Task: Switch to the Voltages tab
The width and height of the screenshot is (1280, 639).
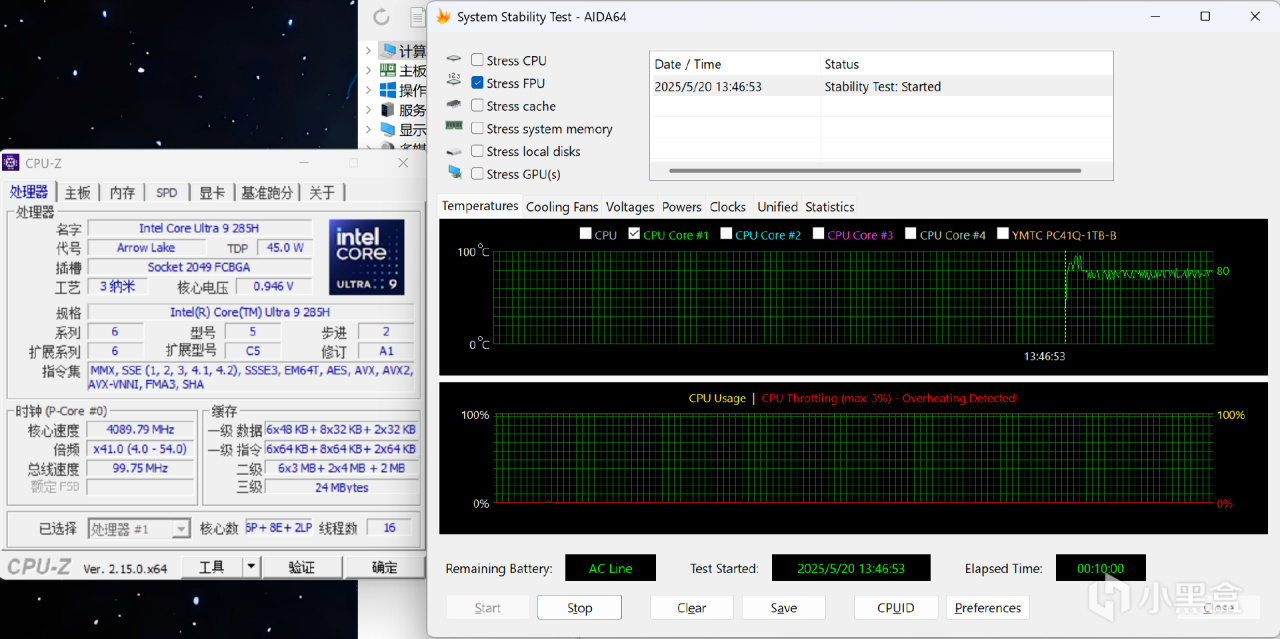Action: 630,207
